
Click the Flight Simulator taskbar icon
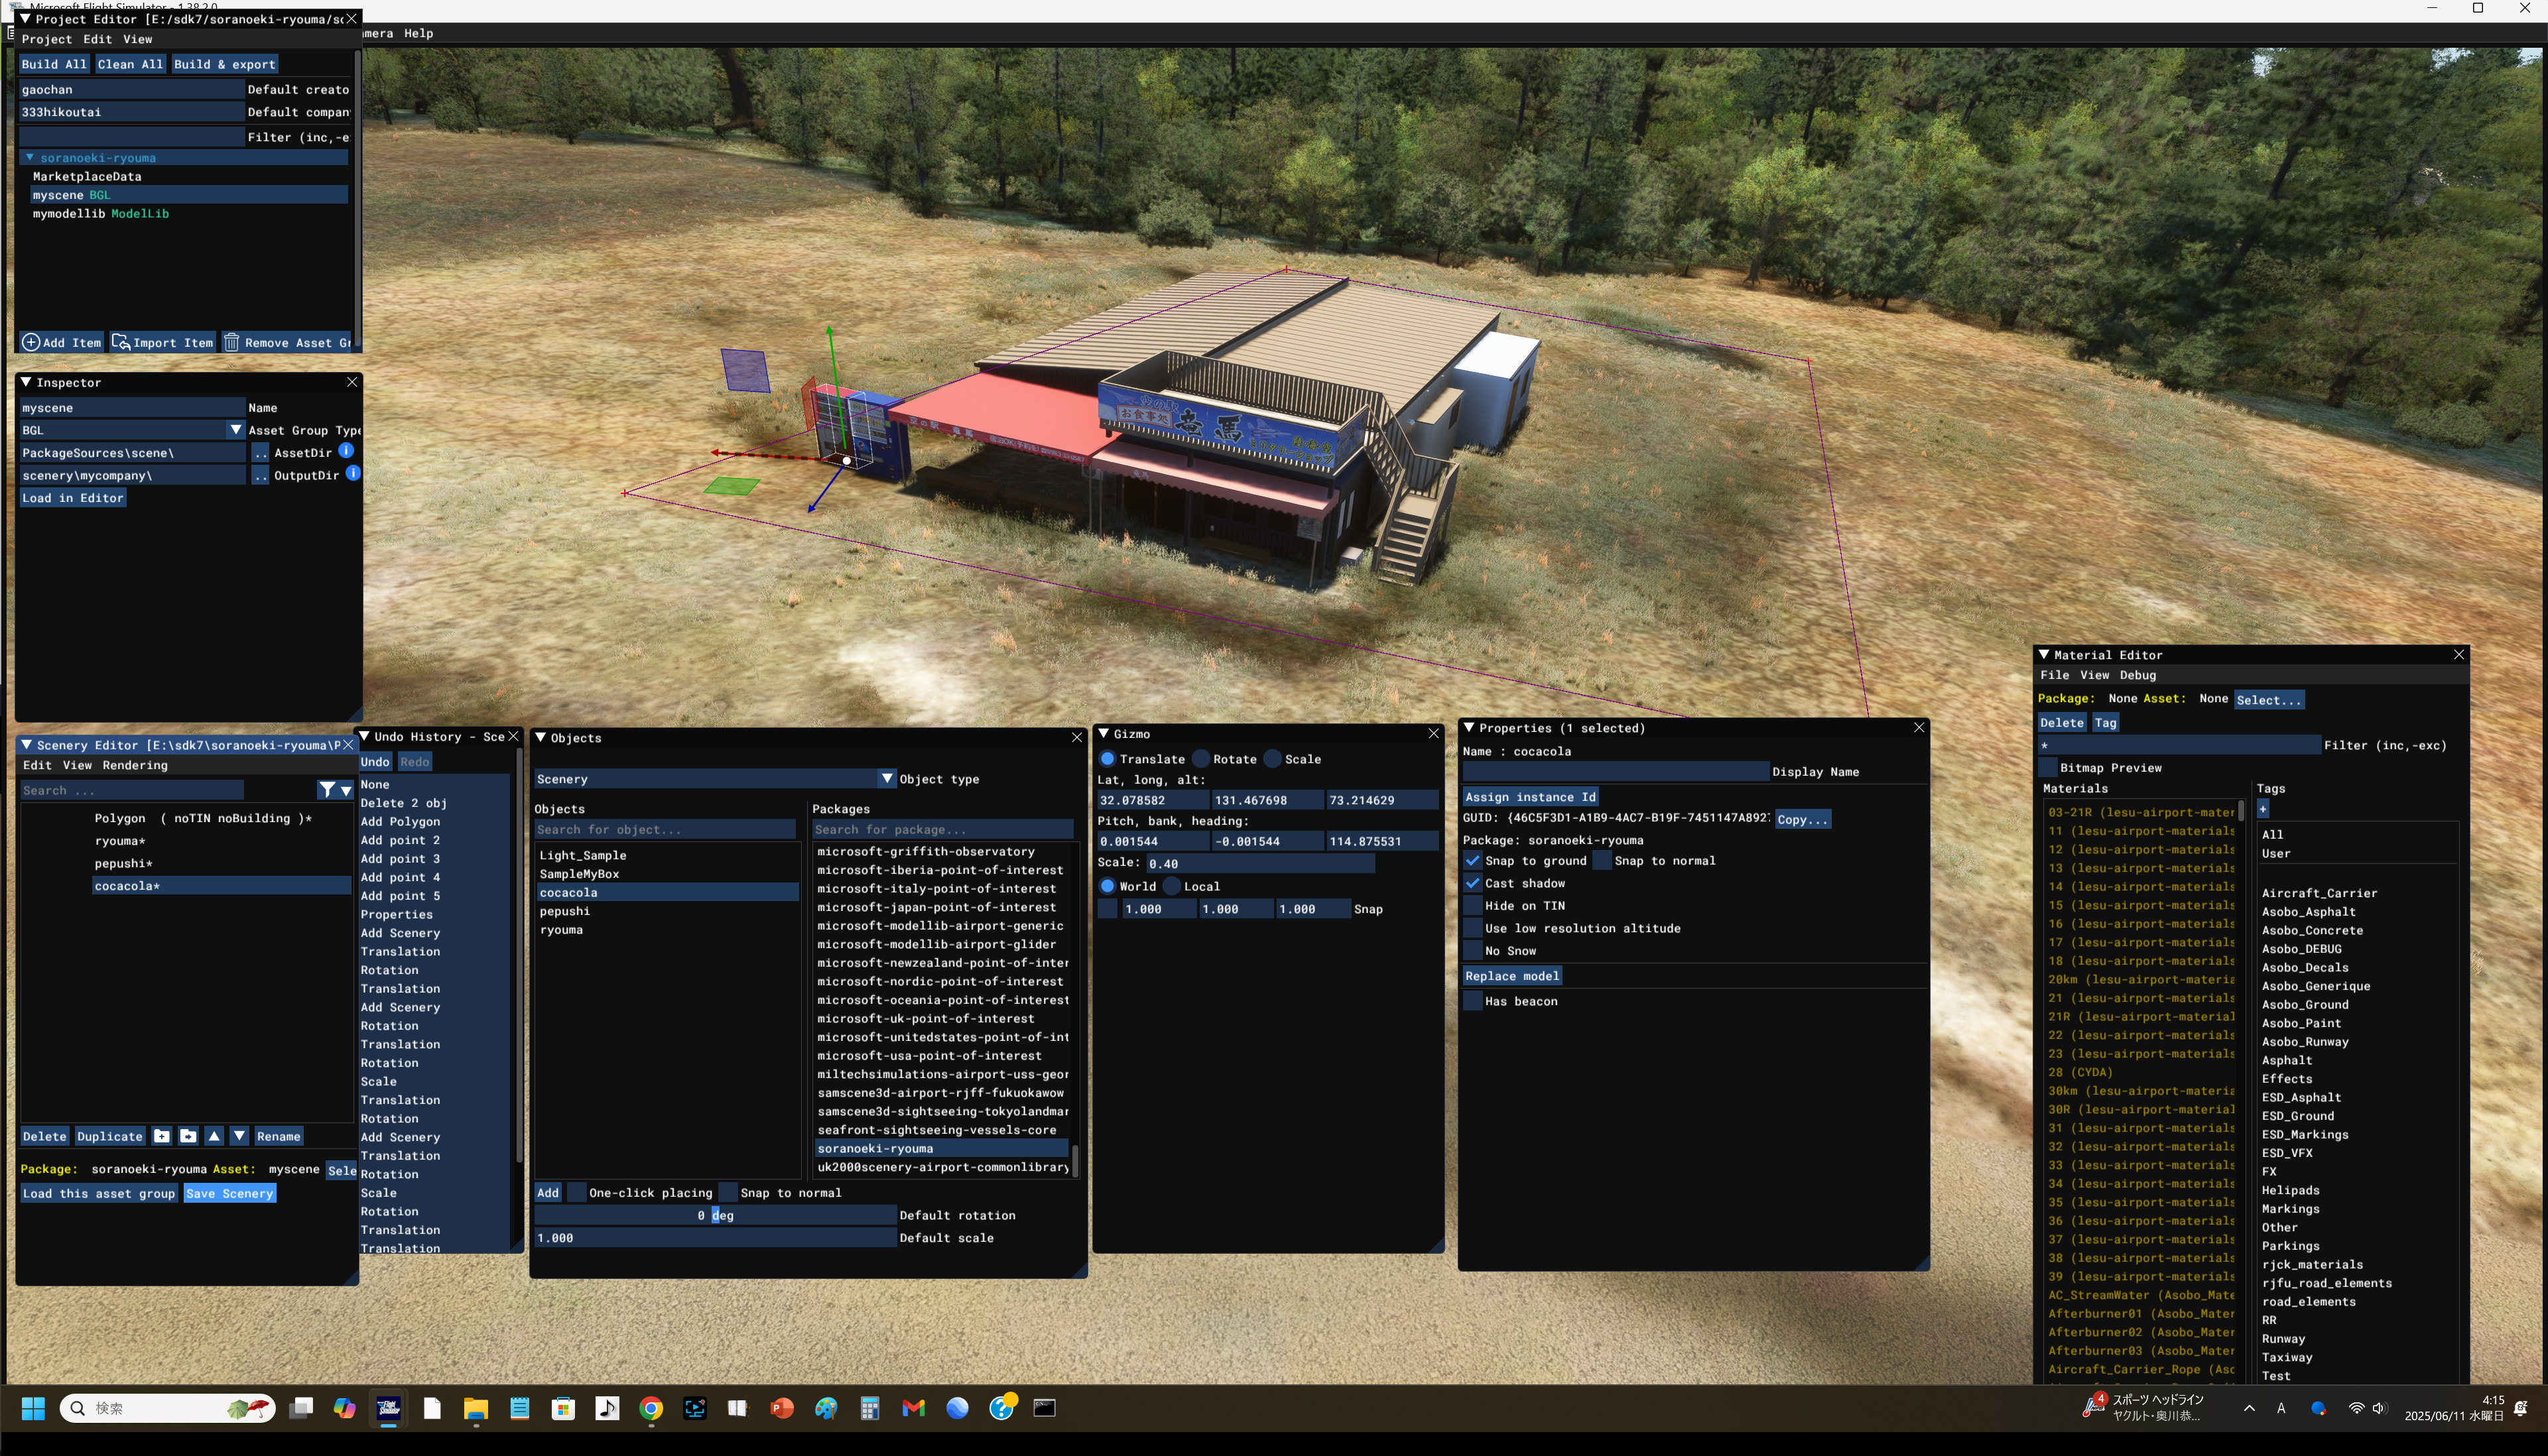click(388, 1408)
